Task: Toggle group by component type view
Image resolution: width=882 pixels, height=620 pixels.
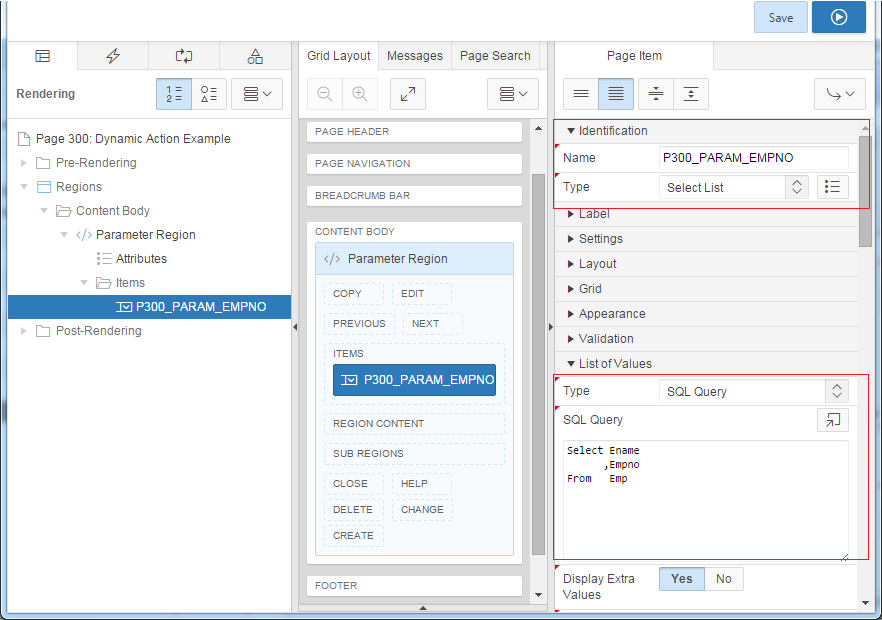Action: (209, 93)
